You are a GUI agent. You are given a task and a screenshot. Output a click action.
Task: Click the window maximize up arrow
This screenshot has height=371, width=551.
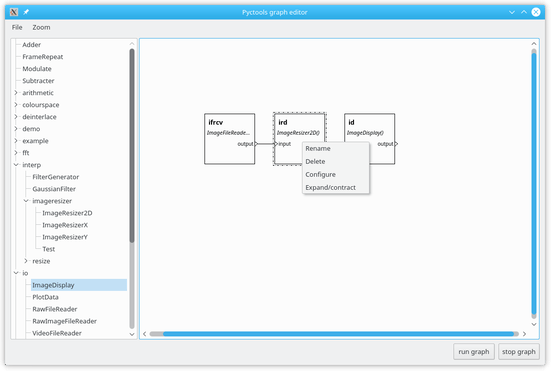point(524,12)
